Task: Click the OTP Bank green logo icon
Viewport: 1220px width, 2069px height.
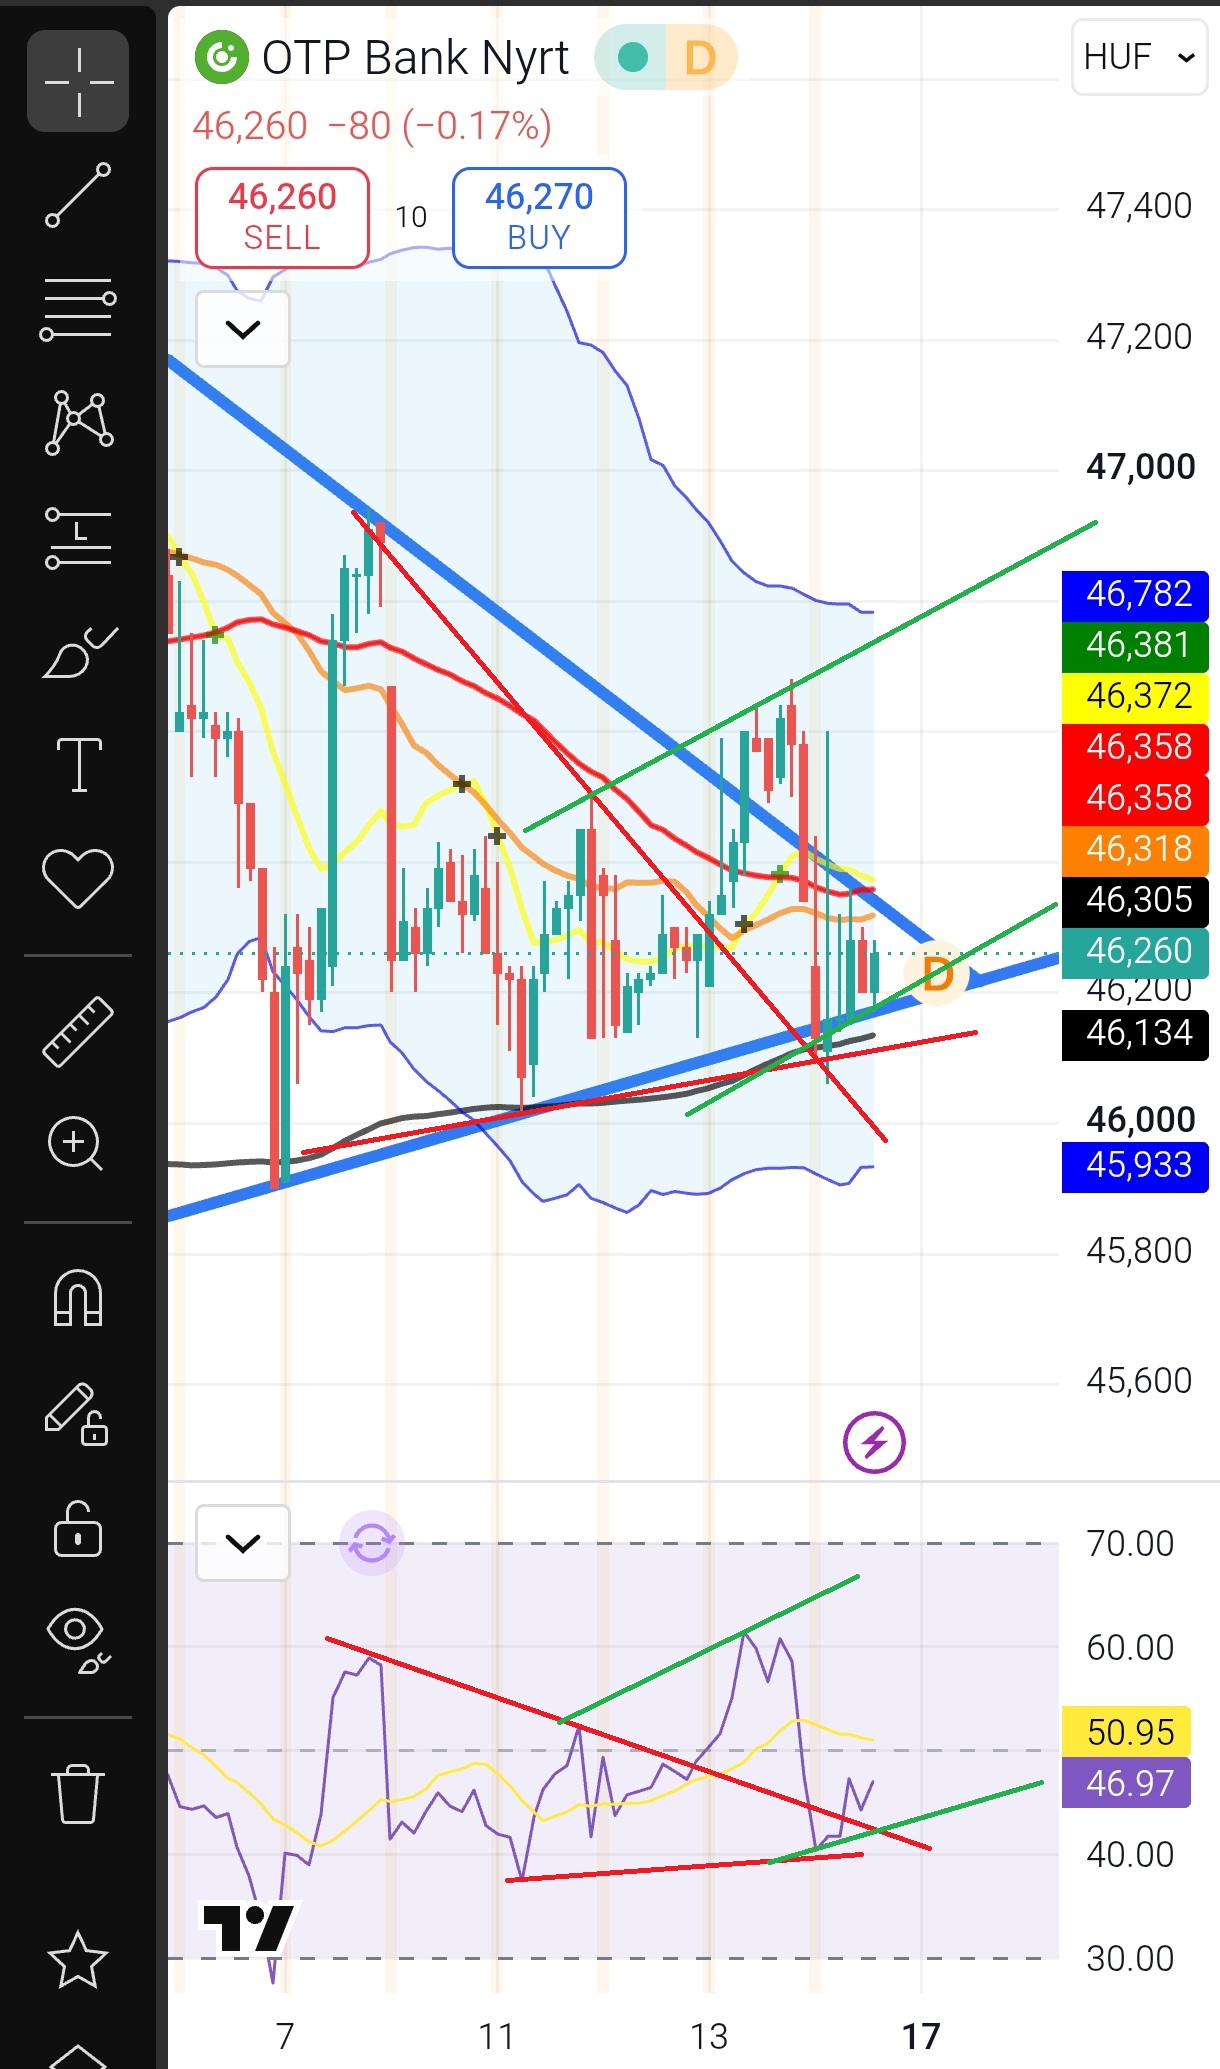Action: [x=221, y=58]
